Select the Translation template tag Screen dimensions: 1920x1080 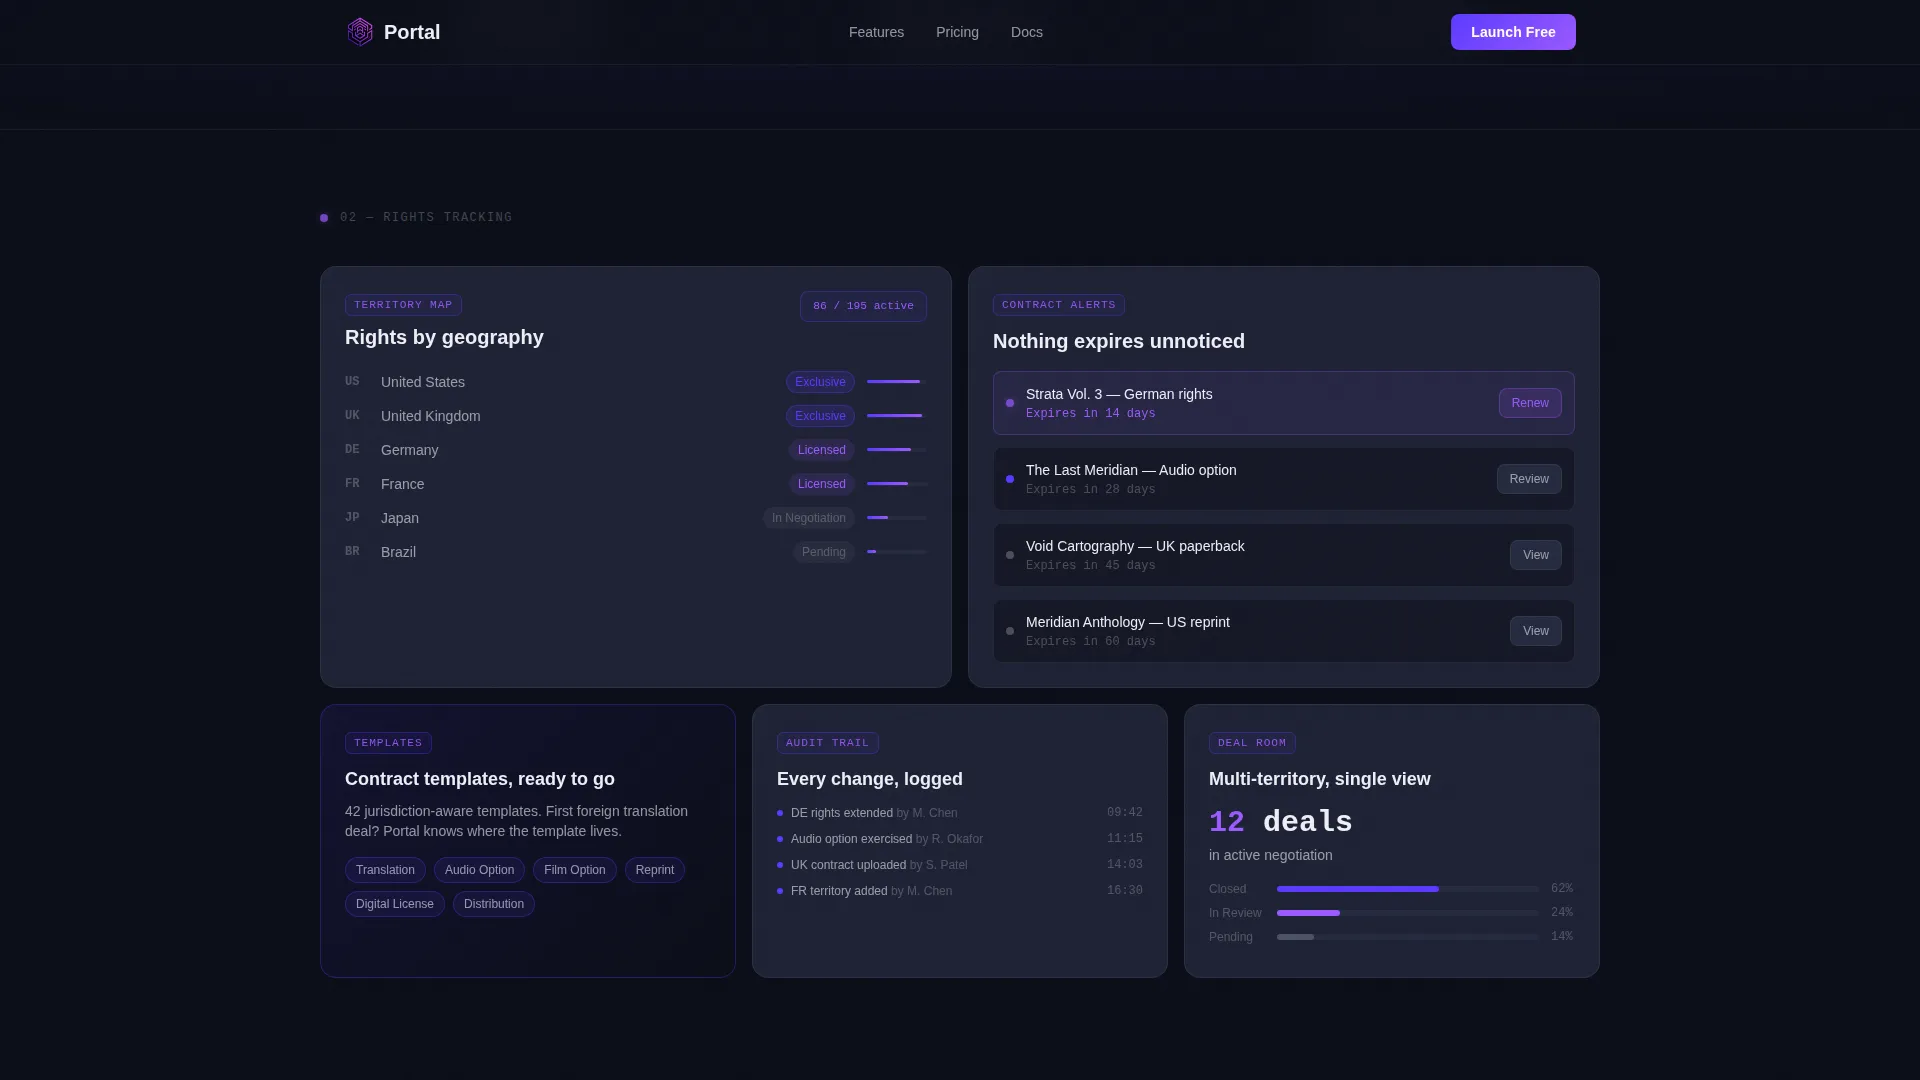(x=385, y=870)
